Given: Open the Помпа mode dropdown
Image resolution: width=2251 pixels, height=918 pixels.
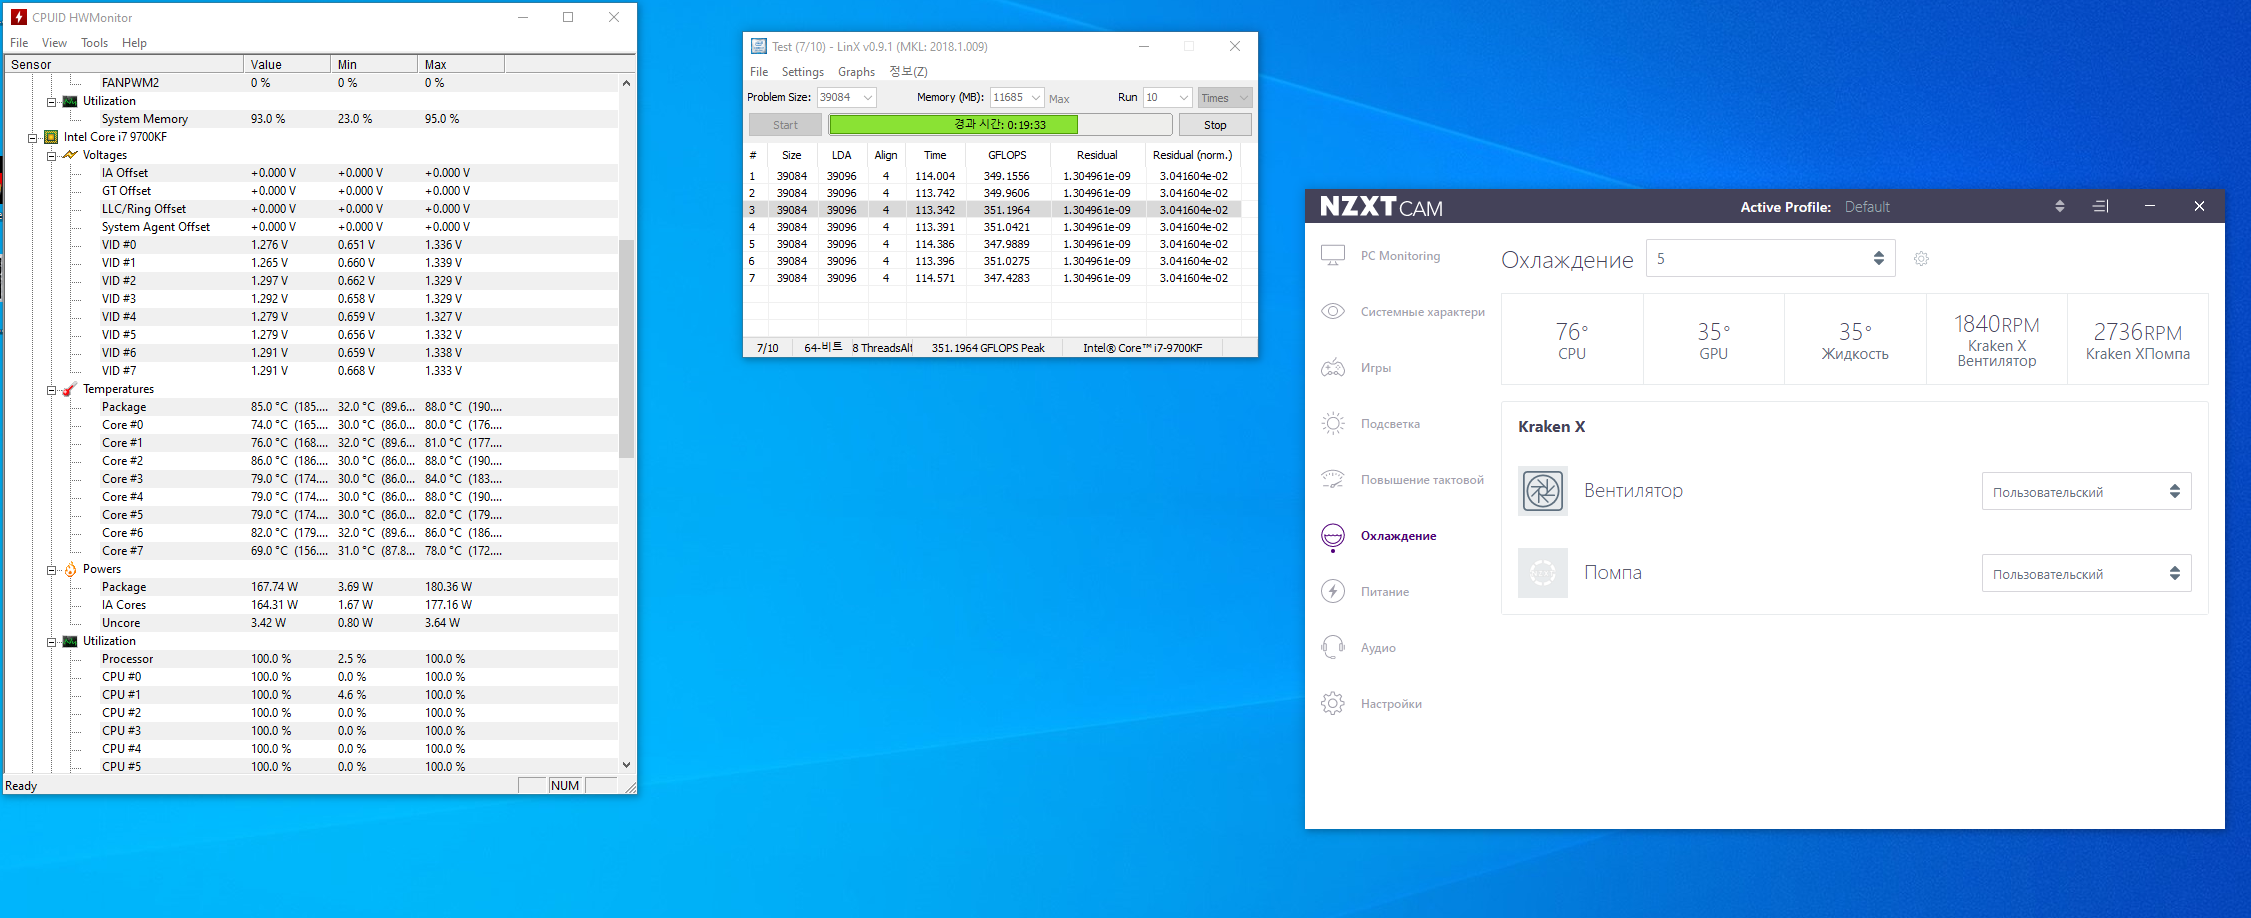Looking at the screenshot, I should [x=2086, y=573].
